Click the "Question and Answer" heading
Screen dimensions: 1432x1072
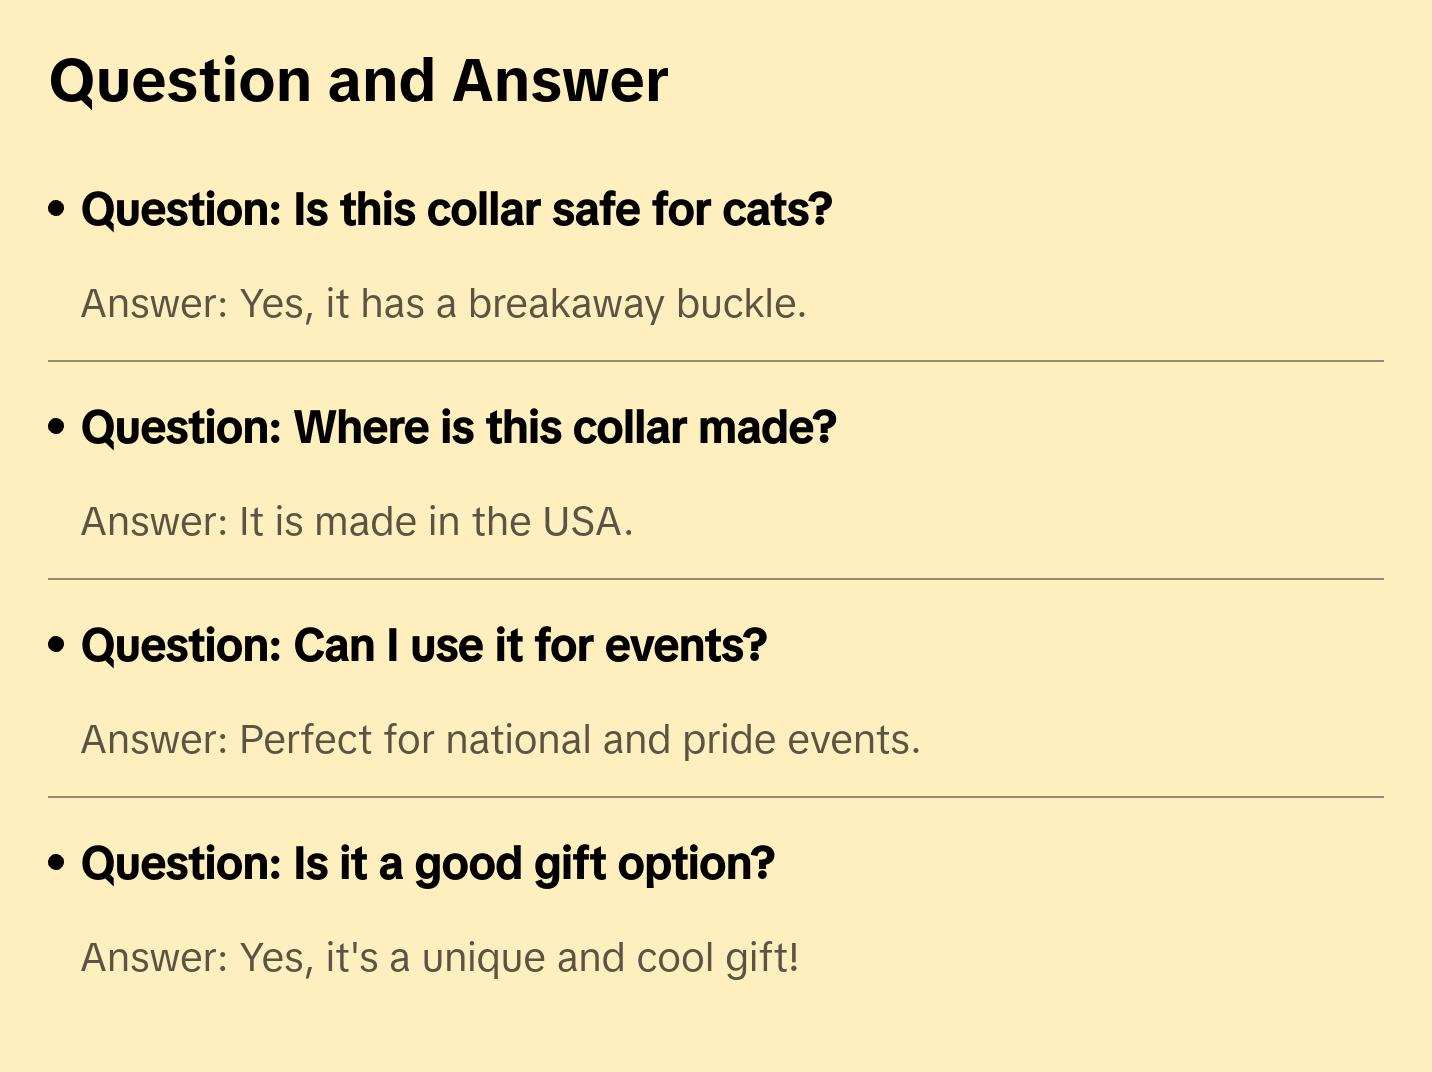coord(358,81)
